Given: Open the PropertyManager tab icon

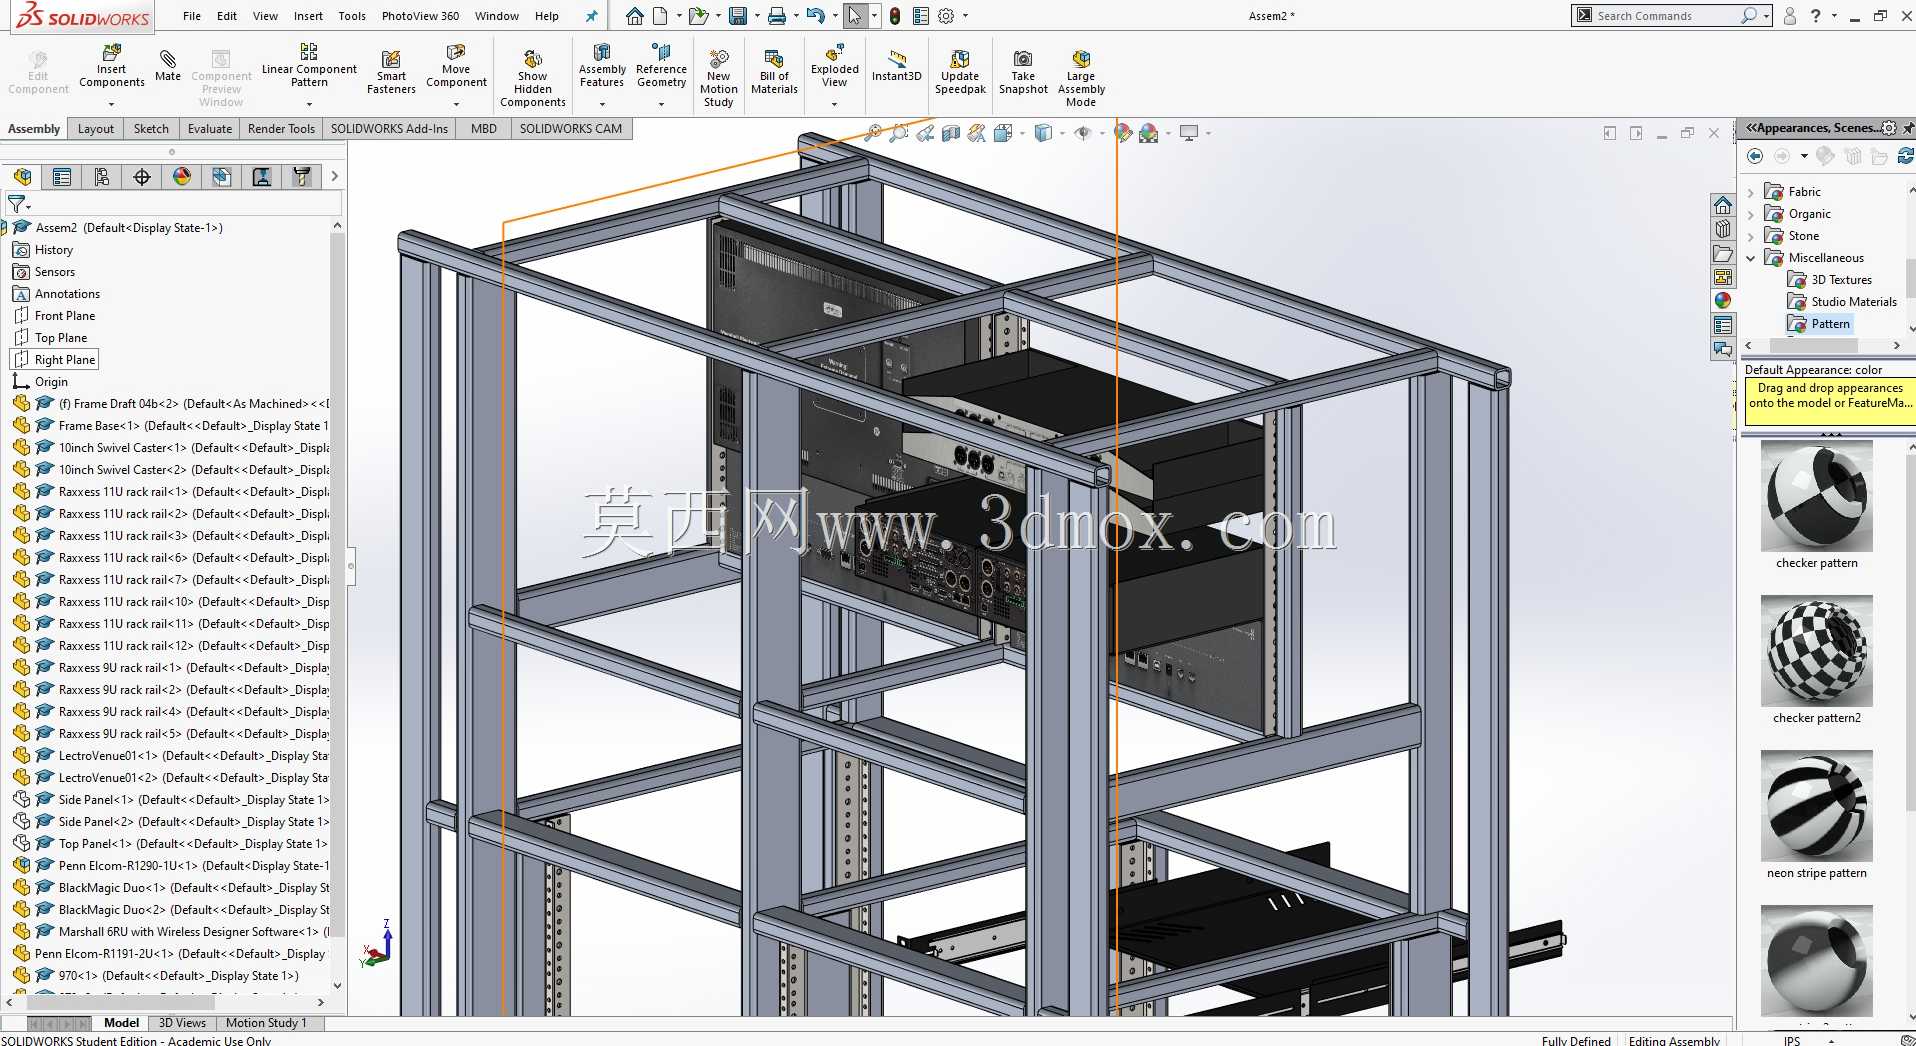Looking at the screenshot, I should (x=62, y=177).
